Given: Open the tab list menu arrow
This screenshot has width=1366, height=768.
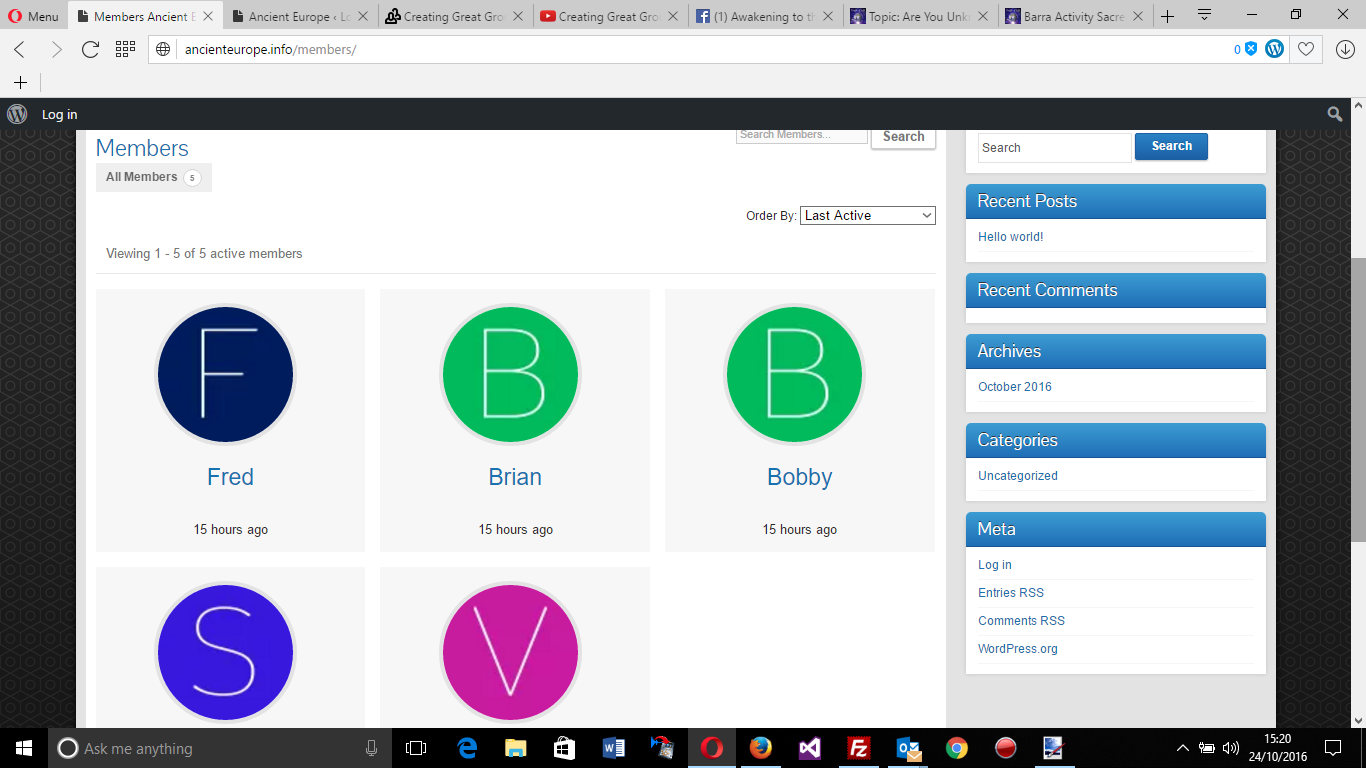Looking at the screenshot, I should [x=1204, y=16].
